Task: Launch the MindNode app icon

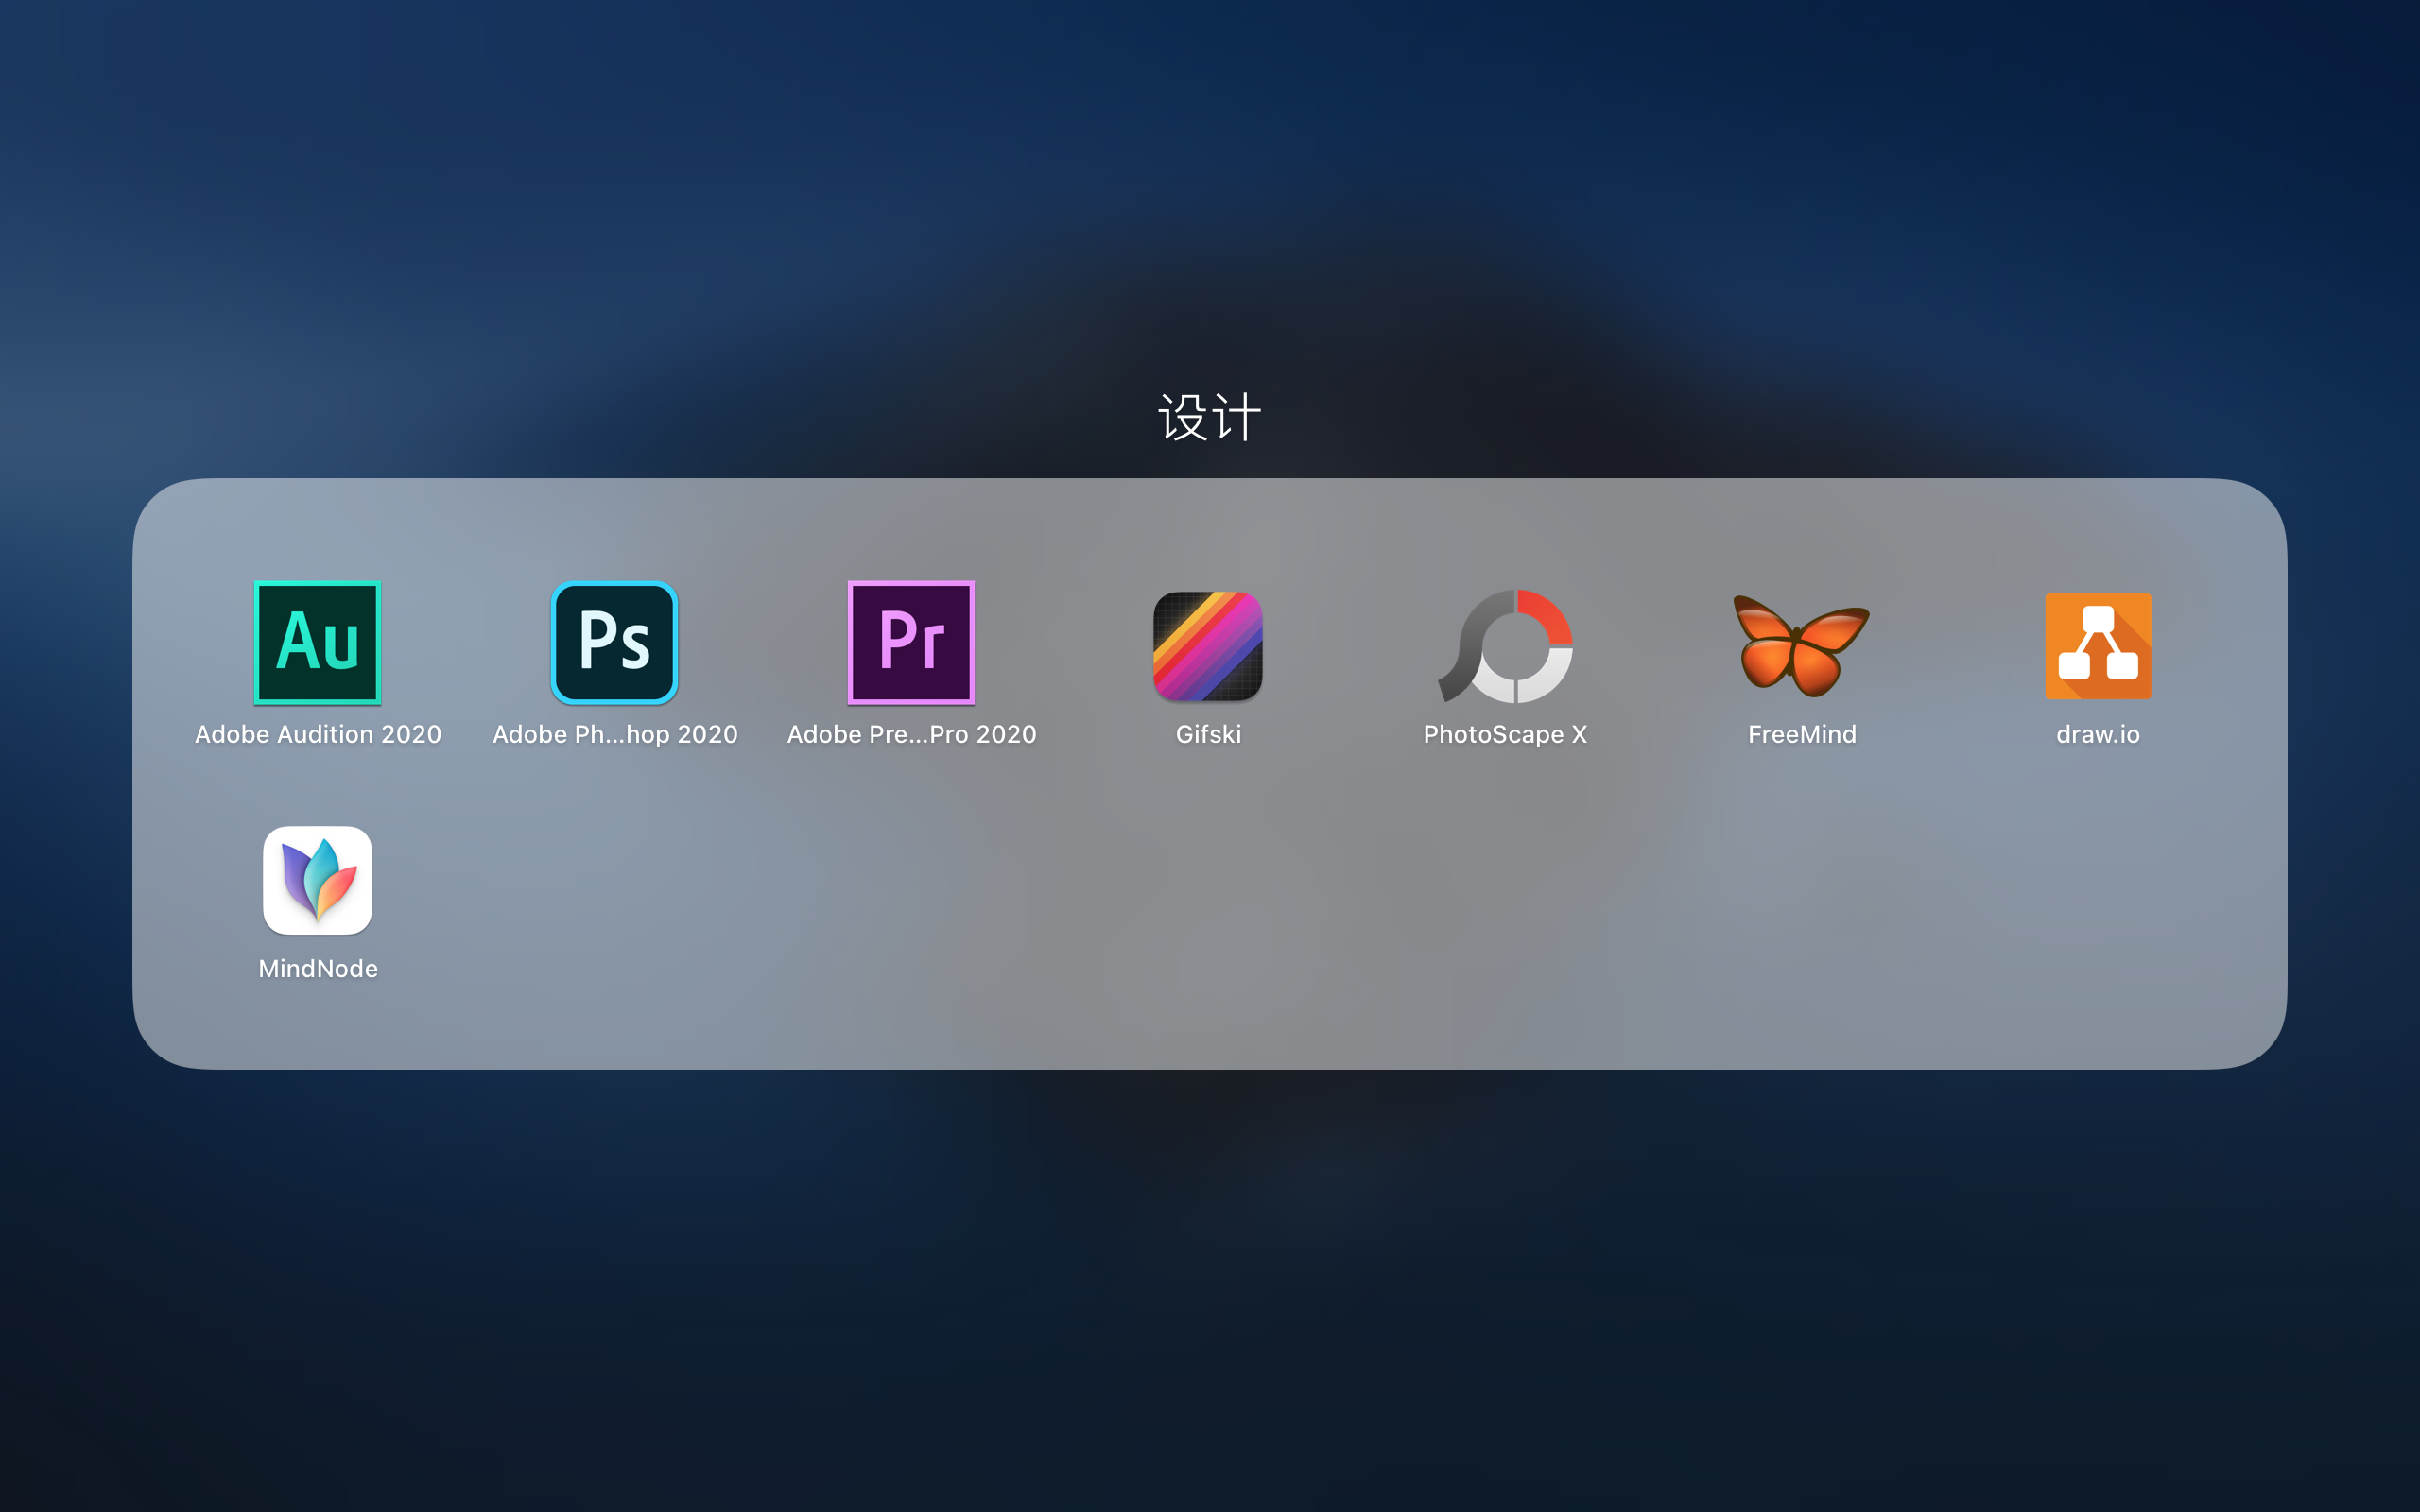Action: (x=318, y=880)
